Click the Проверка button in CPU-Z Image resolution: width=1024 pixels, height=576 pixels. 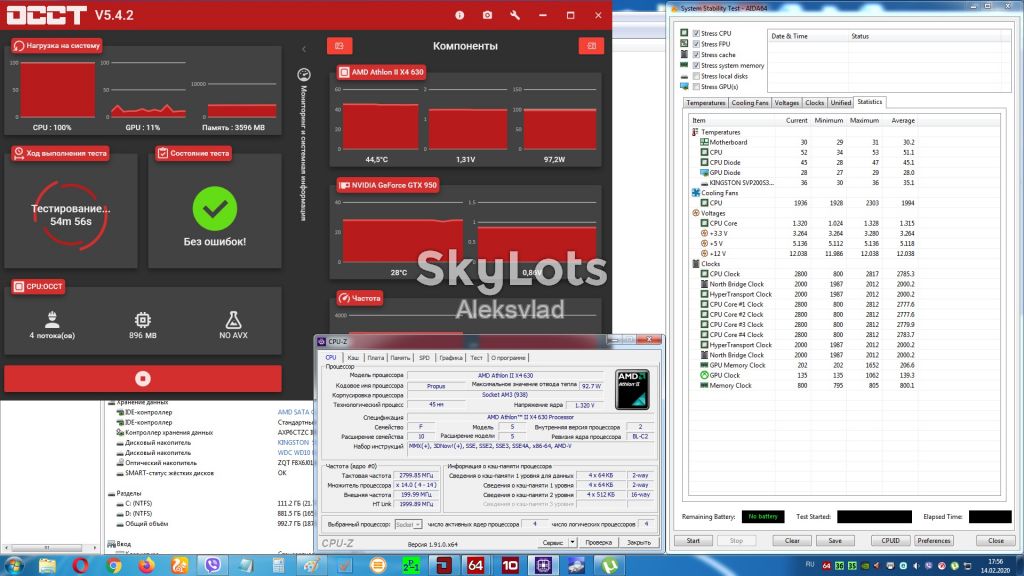(x=598, y=542)
